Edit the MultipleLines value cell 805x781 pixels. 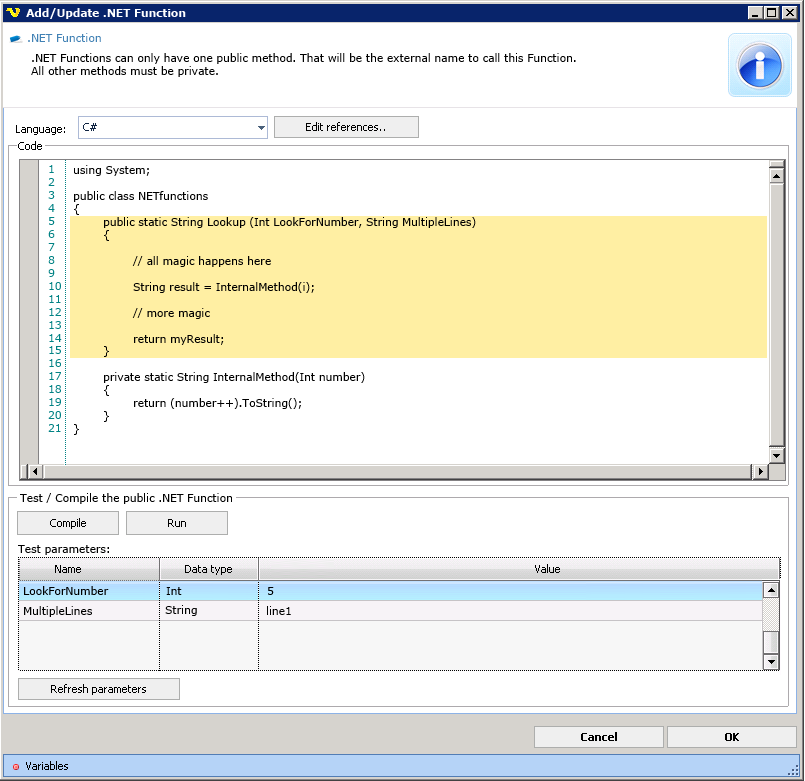pos(510,610)
